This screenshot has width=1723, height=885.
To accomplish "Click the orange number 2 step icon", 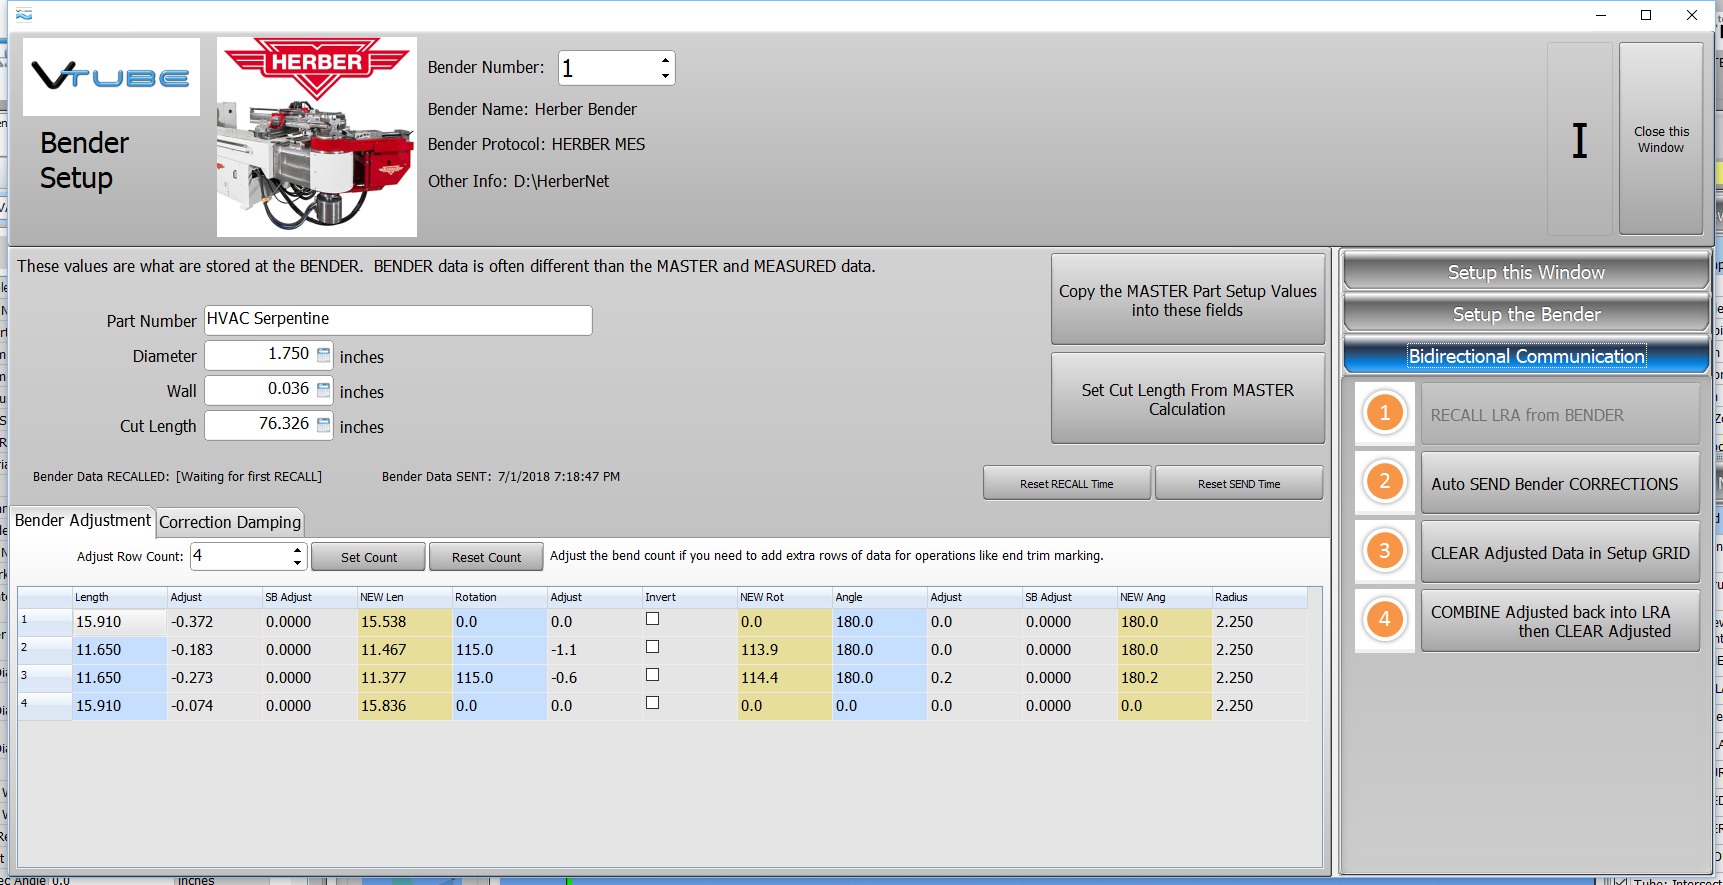I will click(x=1384, y=482).
